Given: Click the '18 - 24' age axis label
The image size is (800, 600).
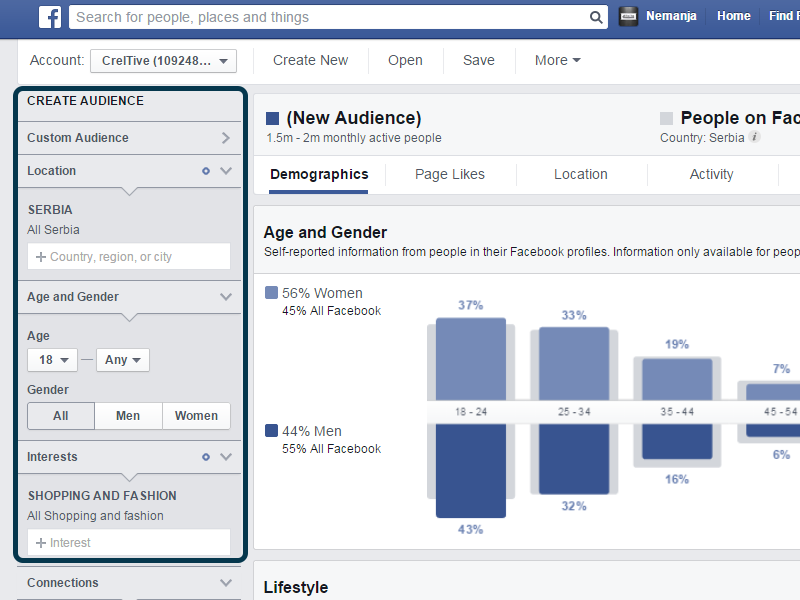Looking at the screenshot, I should click(471, 412).
